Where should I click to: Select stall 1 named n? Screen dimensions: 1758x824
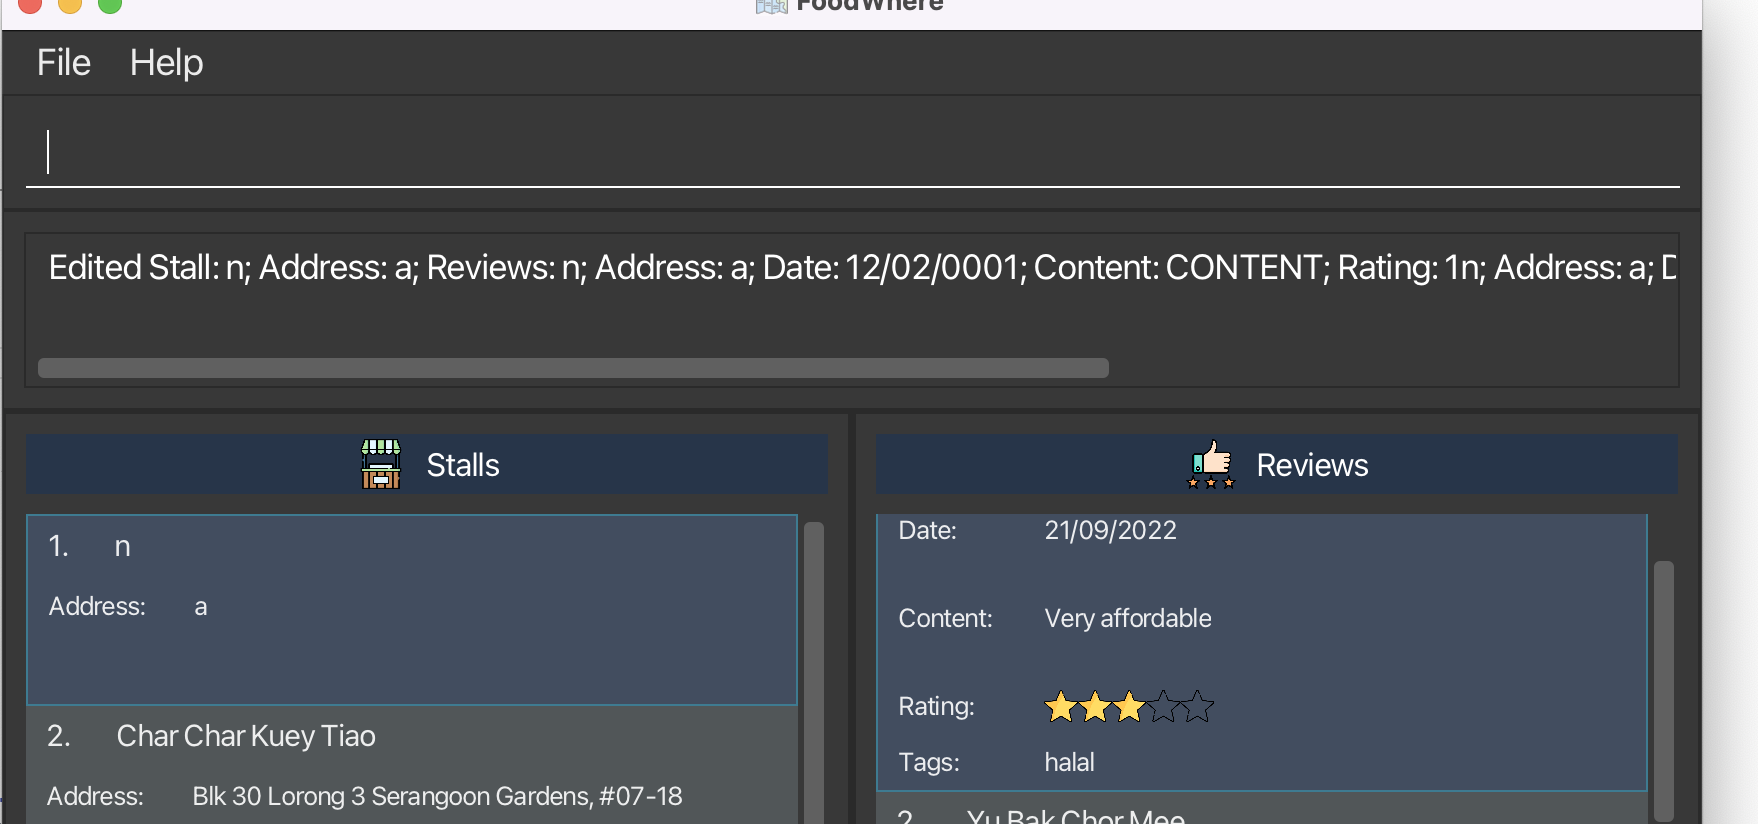click(x=412, y=610)
